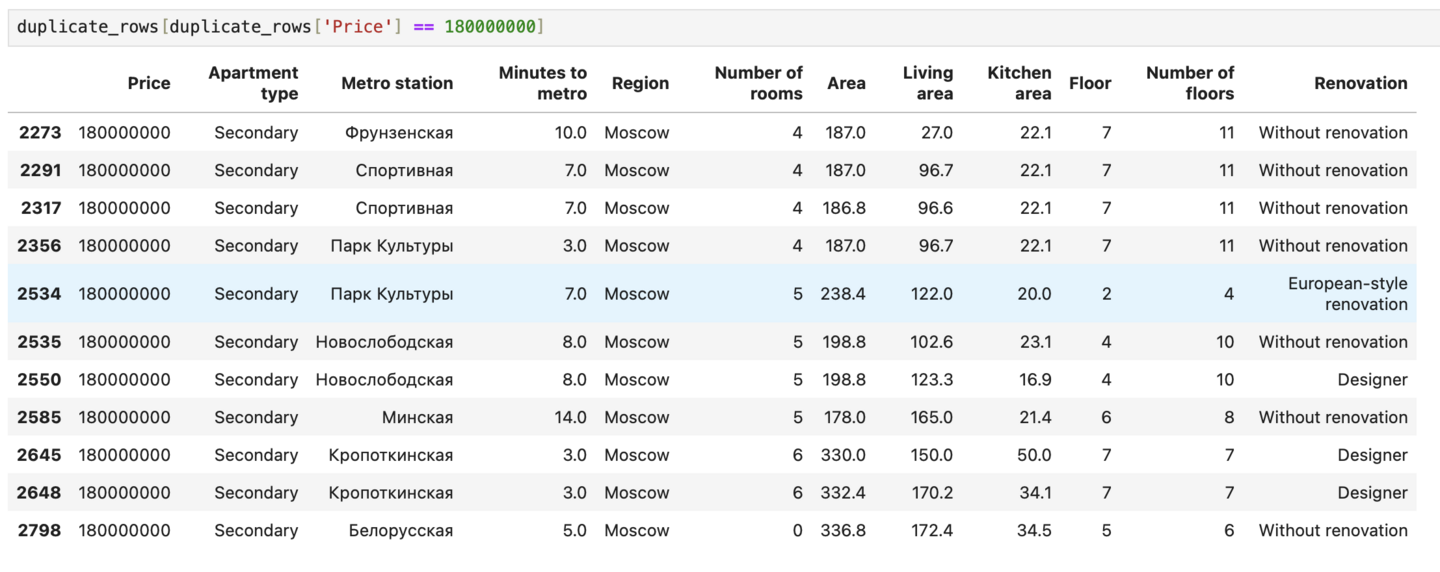Click the Region column header
The image size is (1440, 572).
[x=640, y=83]
